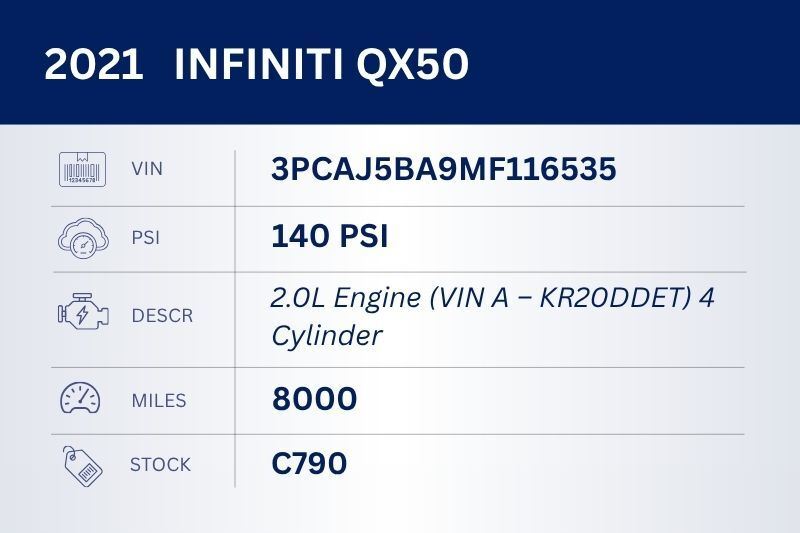
Task: Click the stock price tag icon
Action: [x=82, y=464]
